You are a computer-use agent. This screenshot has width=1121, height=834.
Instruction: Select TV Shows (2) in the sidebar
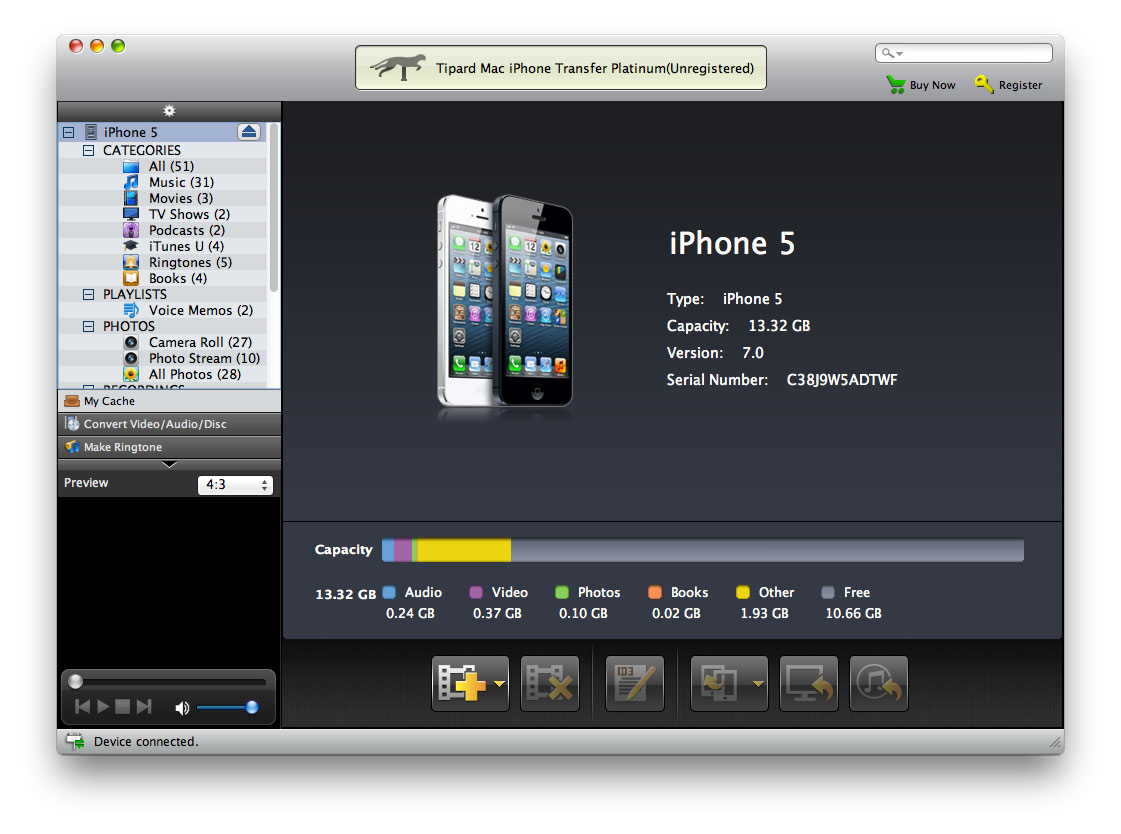189,214
